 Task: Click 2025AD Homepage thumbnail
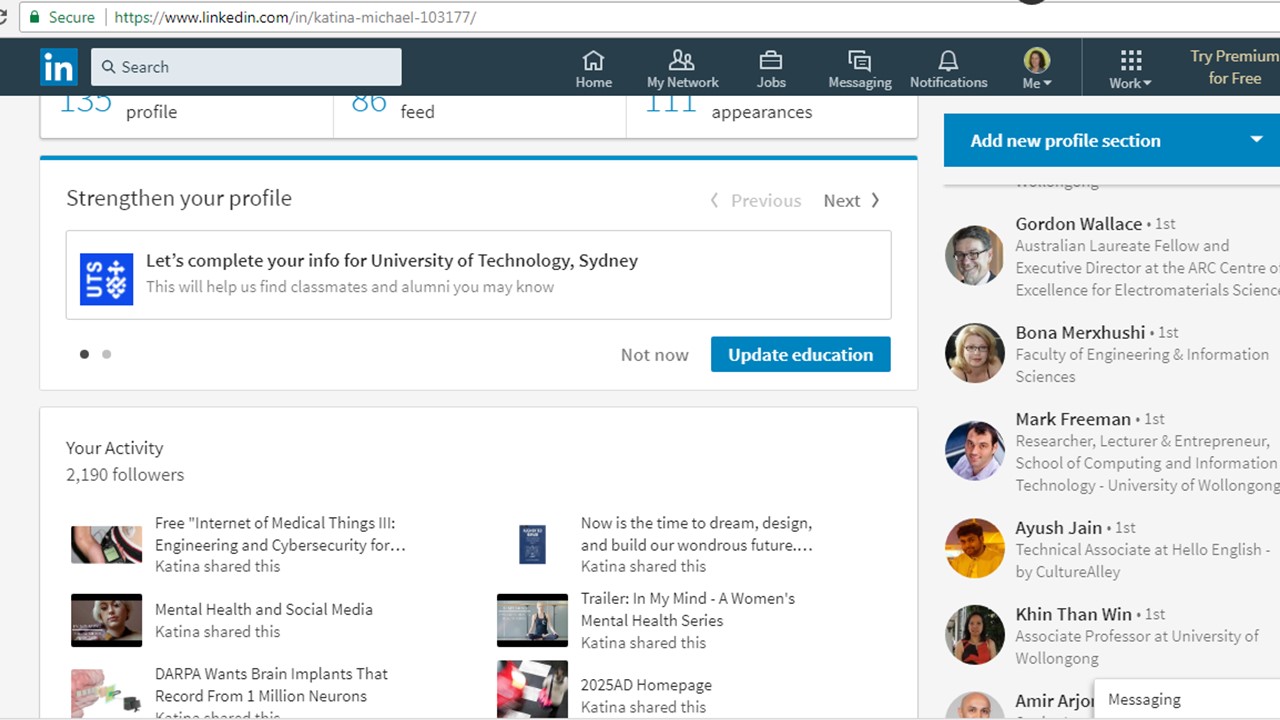pyautogui.click(x=532, y=689)
